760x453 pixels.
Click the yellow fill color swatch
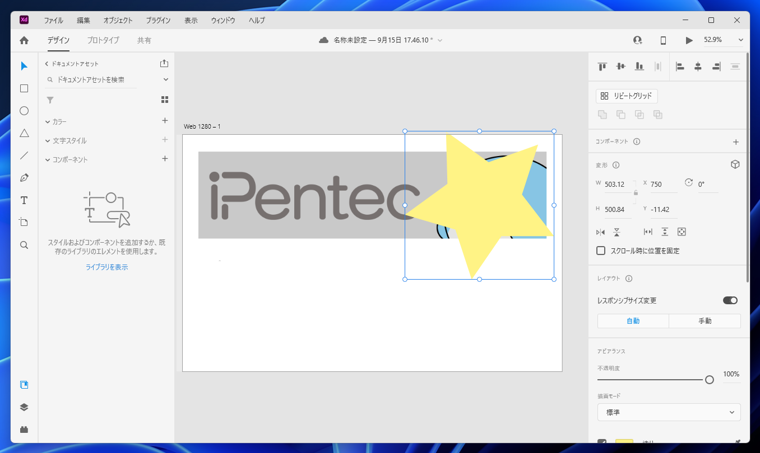(x=624, y=442)
